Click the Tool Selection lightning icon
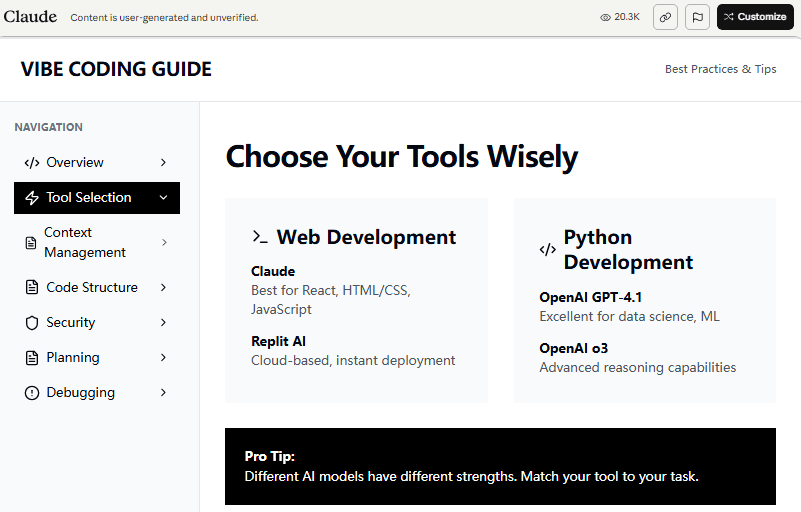801x512 pixels. pyautogui.click(x=32, y=198)
